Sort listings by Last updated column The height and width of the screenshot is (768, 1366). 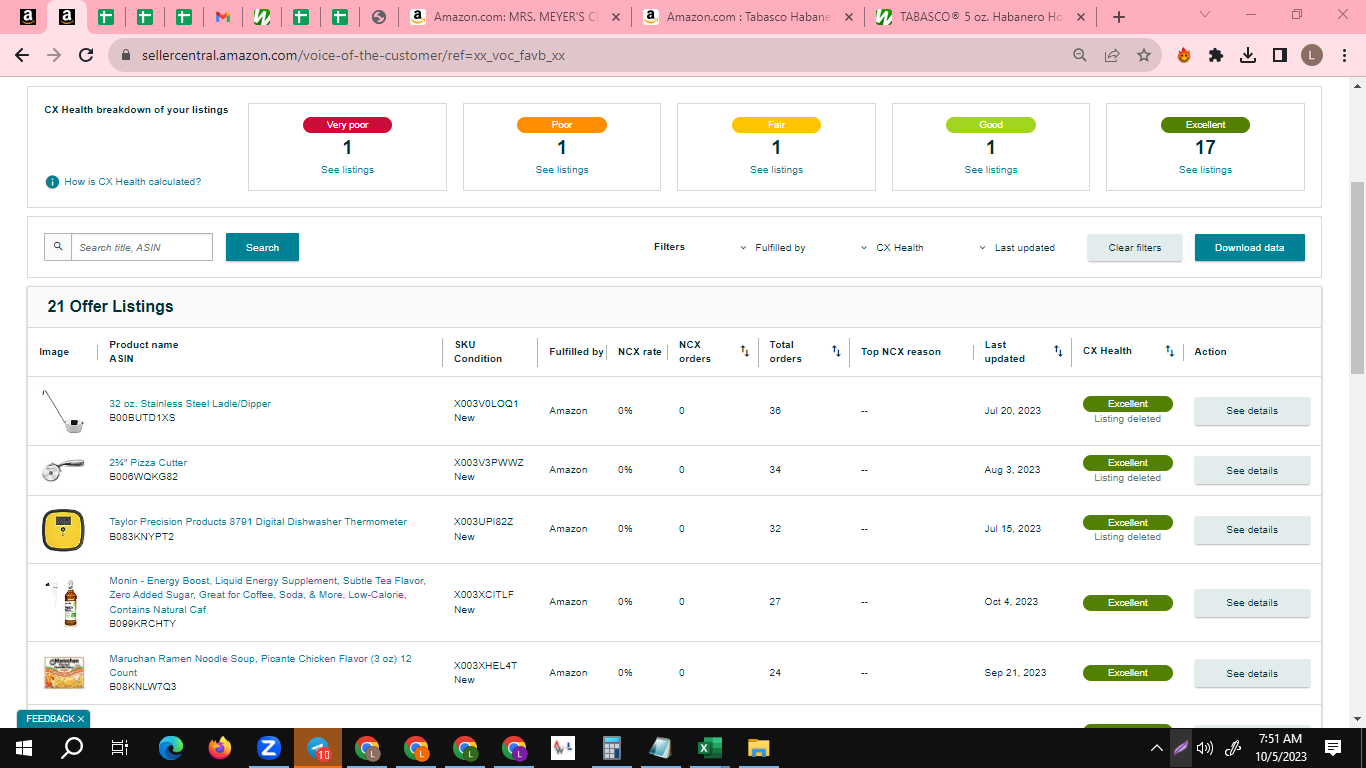[1058, 351]
